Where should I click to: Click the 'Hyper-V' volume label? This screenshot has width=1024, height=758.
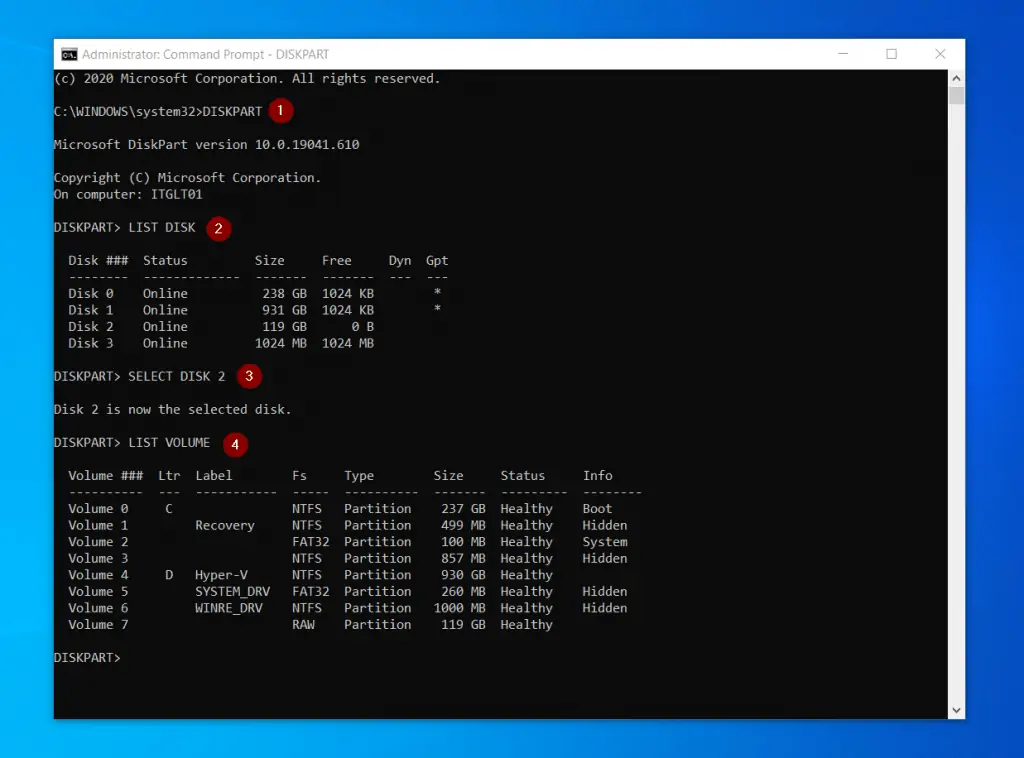coord(221,575)
